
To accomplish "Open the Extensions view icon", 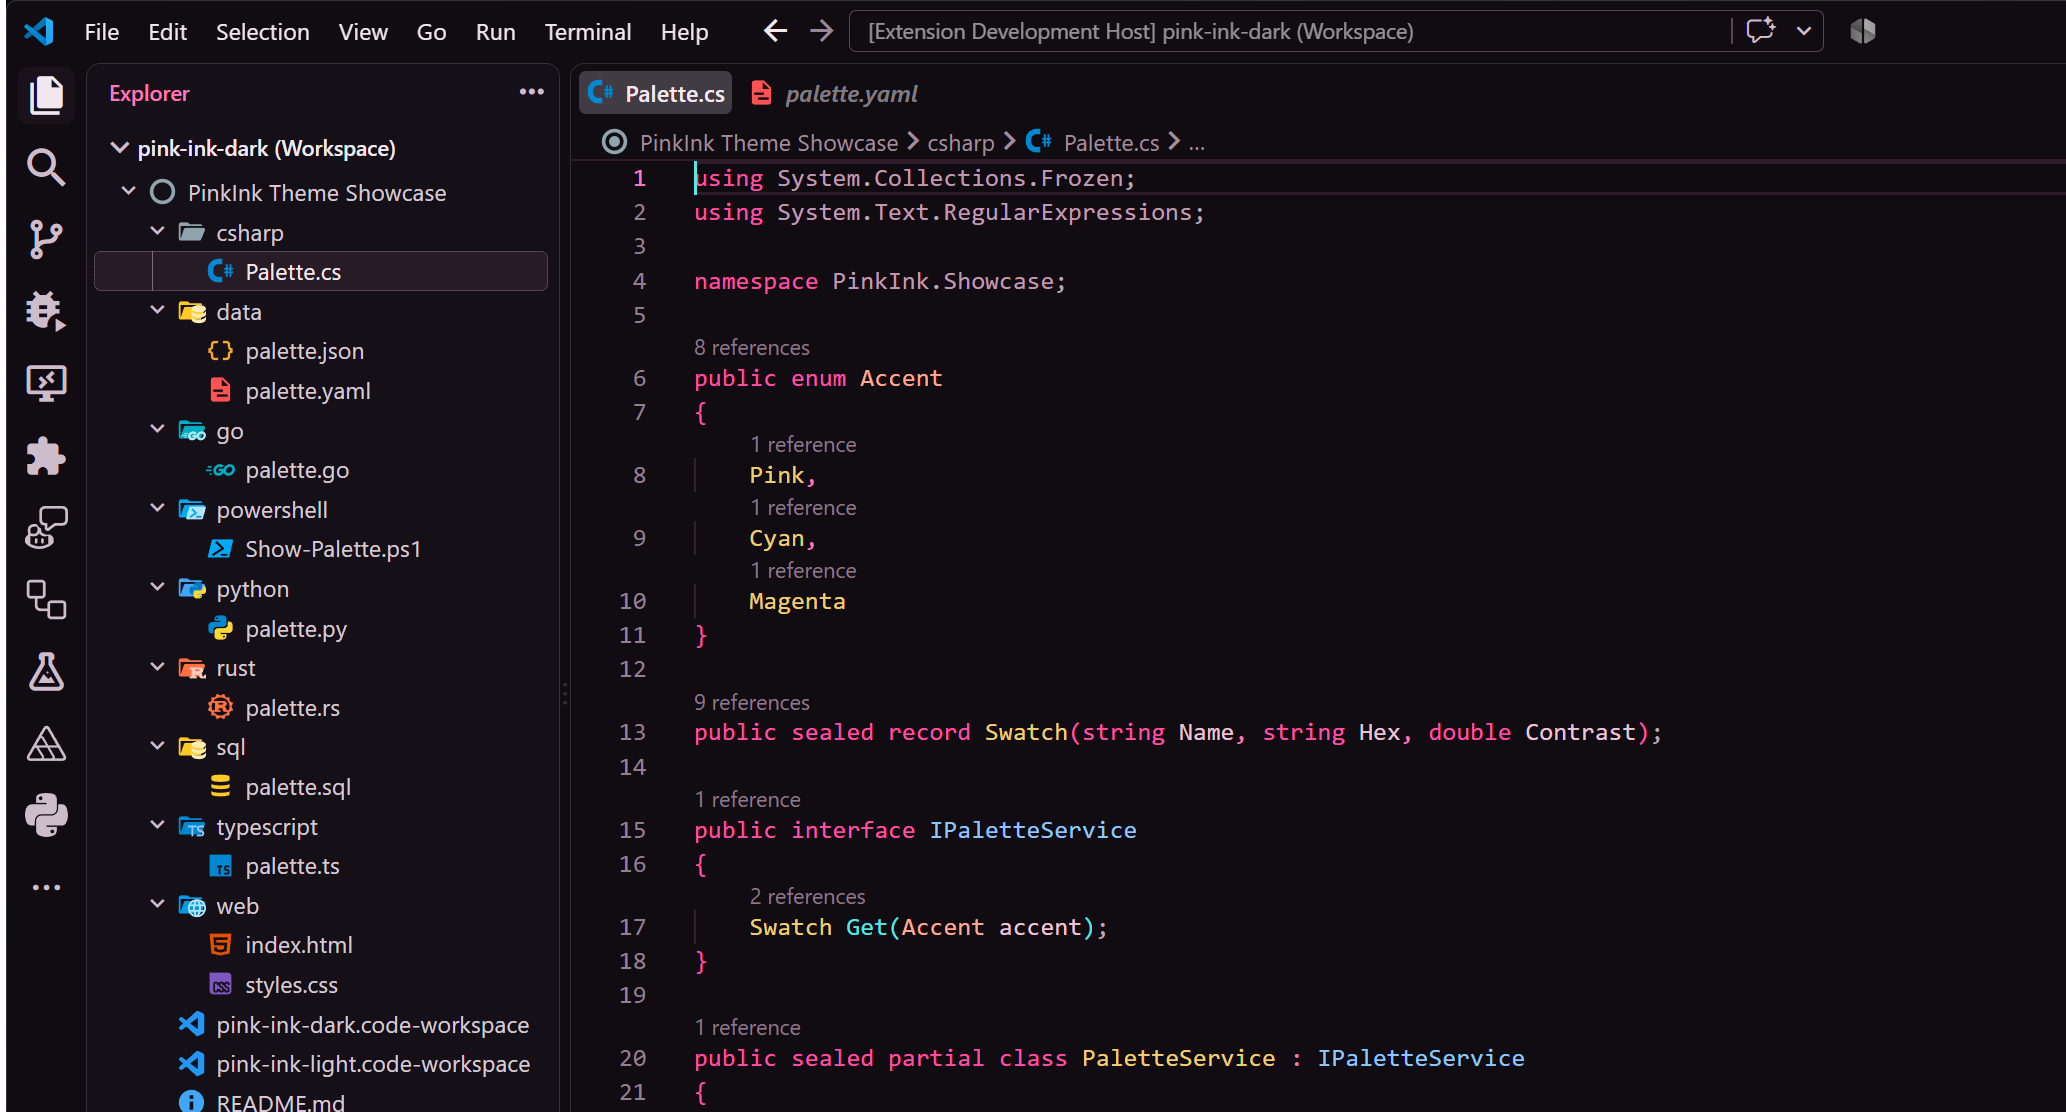I will click(x=46, y=456).
